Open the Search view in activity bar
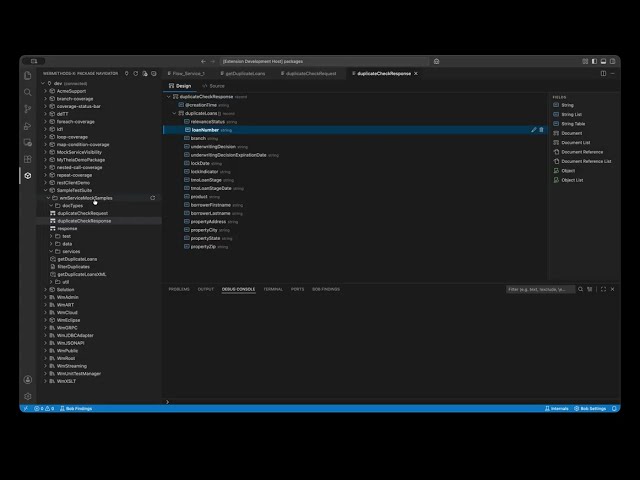This screenshot has width=640, height=480. click(28, 92)
